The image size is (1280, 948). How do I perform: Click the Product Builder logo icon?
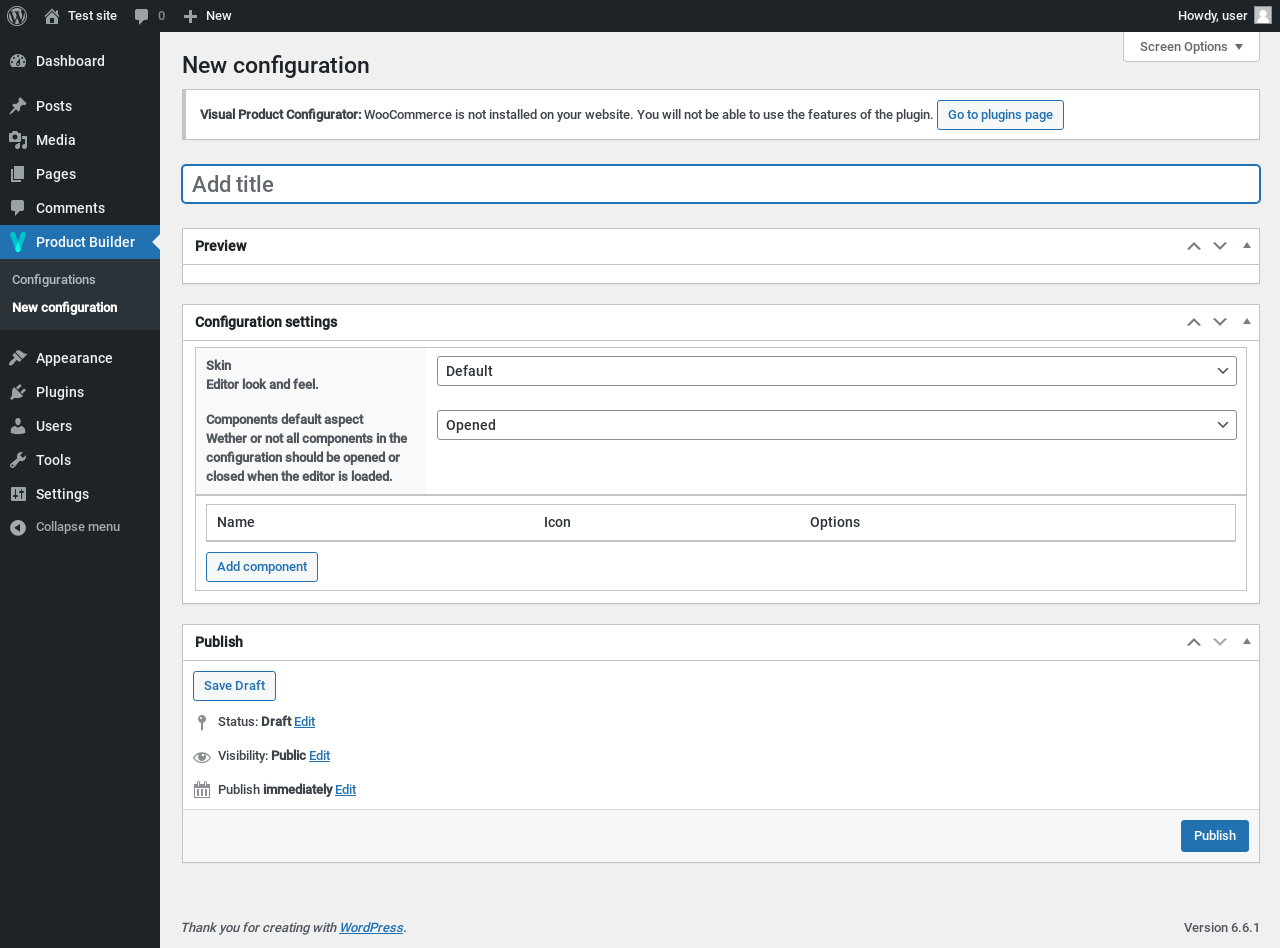click(18, 242)
